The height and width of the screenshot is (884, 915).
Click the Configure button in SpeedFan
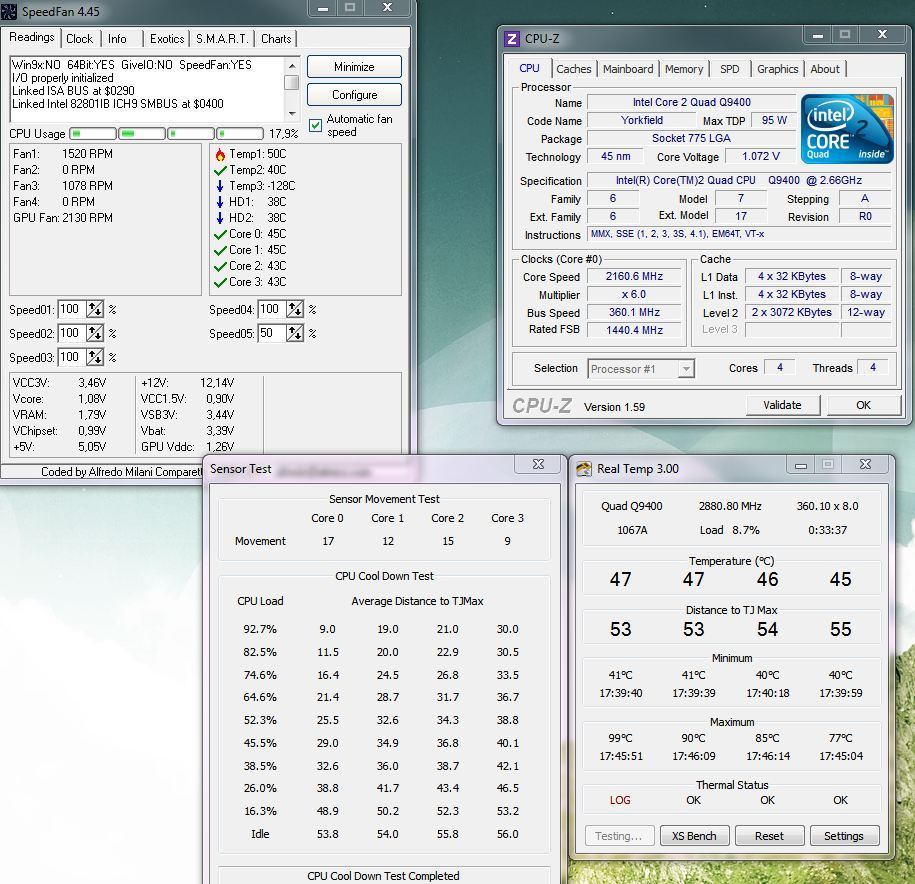pyautogui.click(x=354, y=95)
